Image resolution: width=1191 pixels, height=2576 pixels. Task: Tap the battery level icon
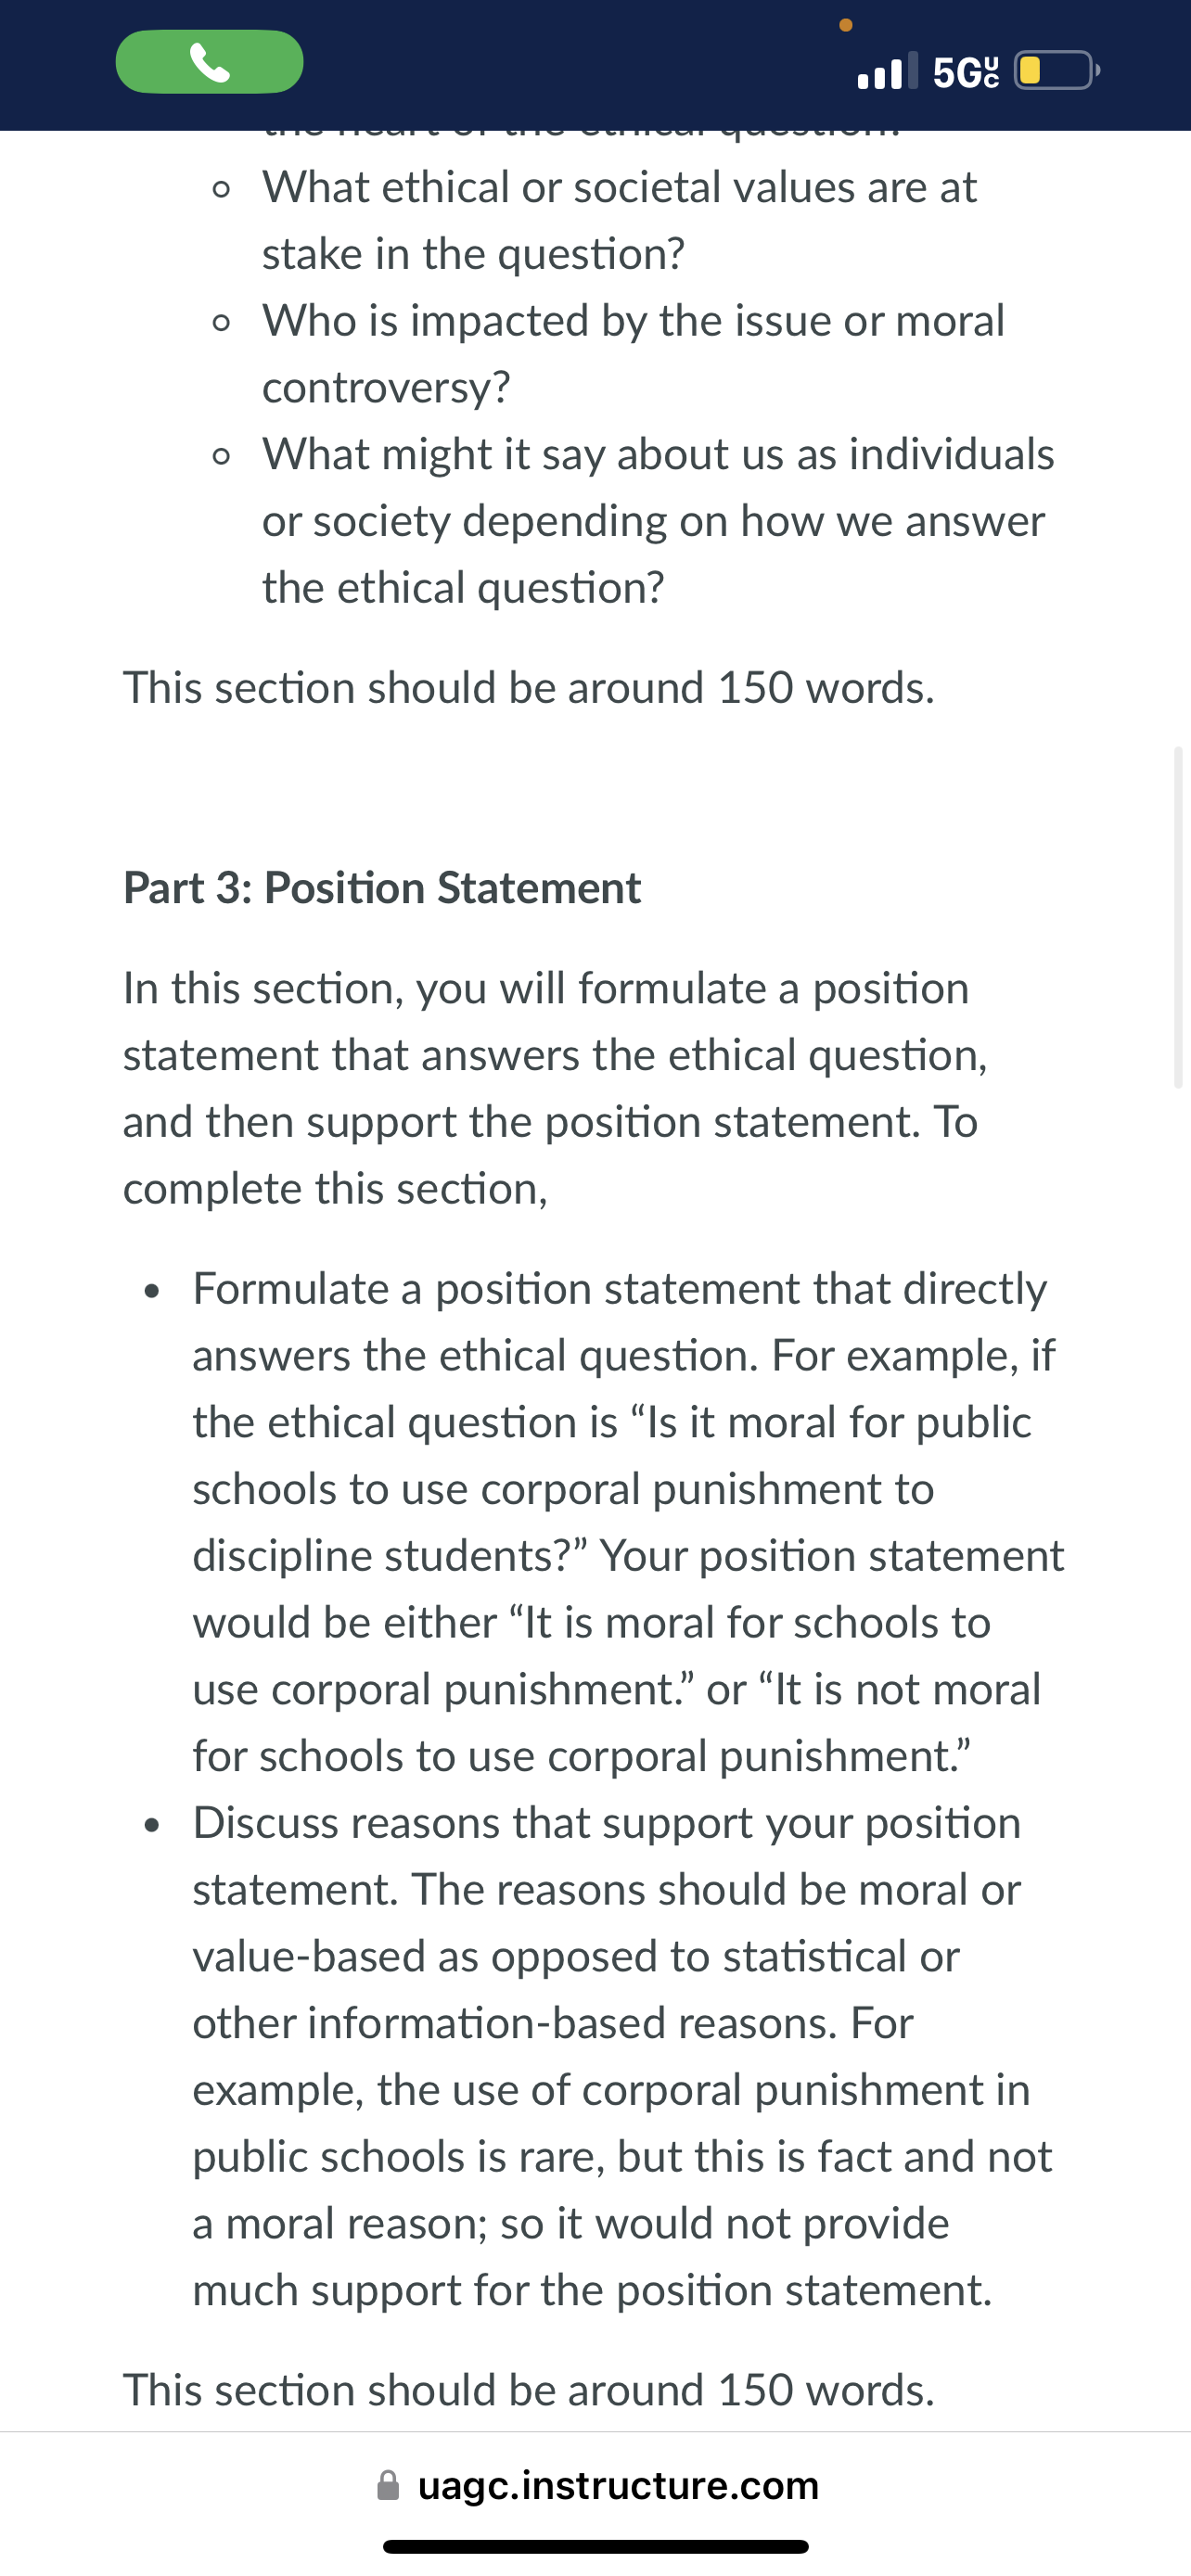click(1058, 70)
